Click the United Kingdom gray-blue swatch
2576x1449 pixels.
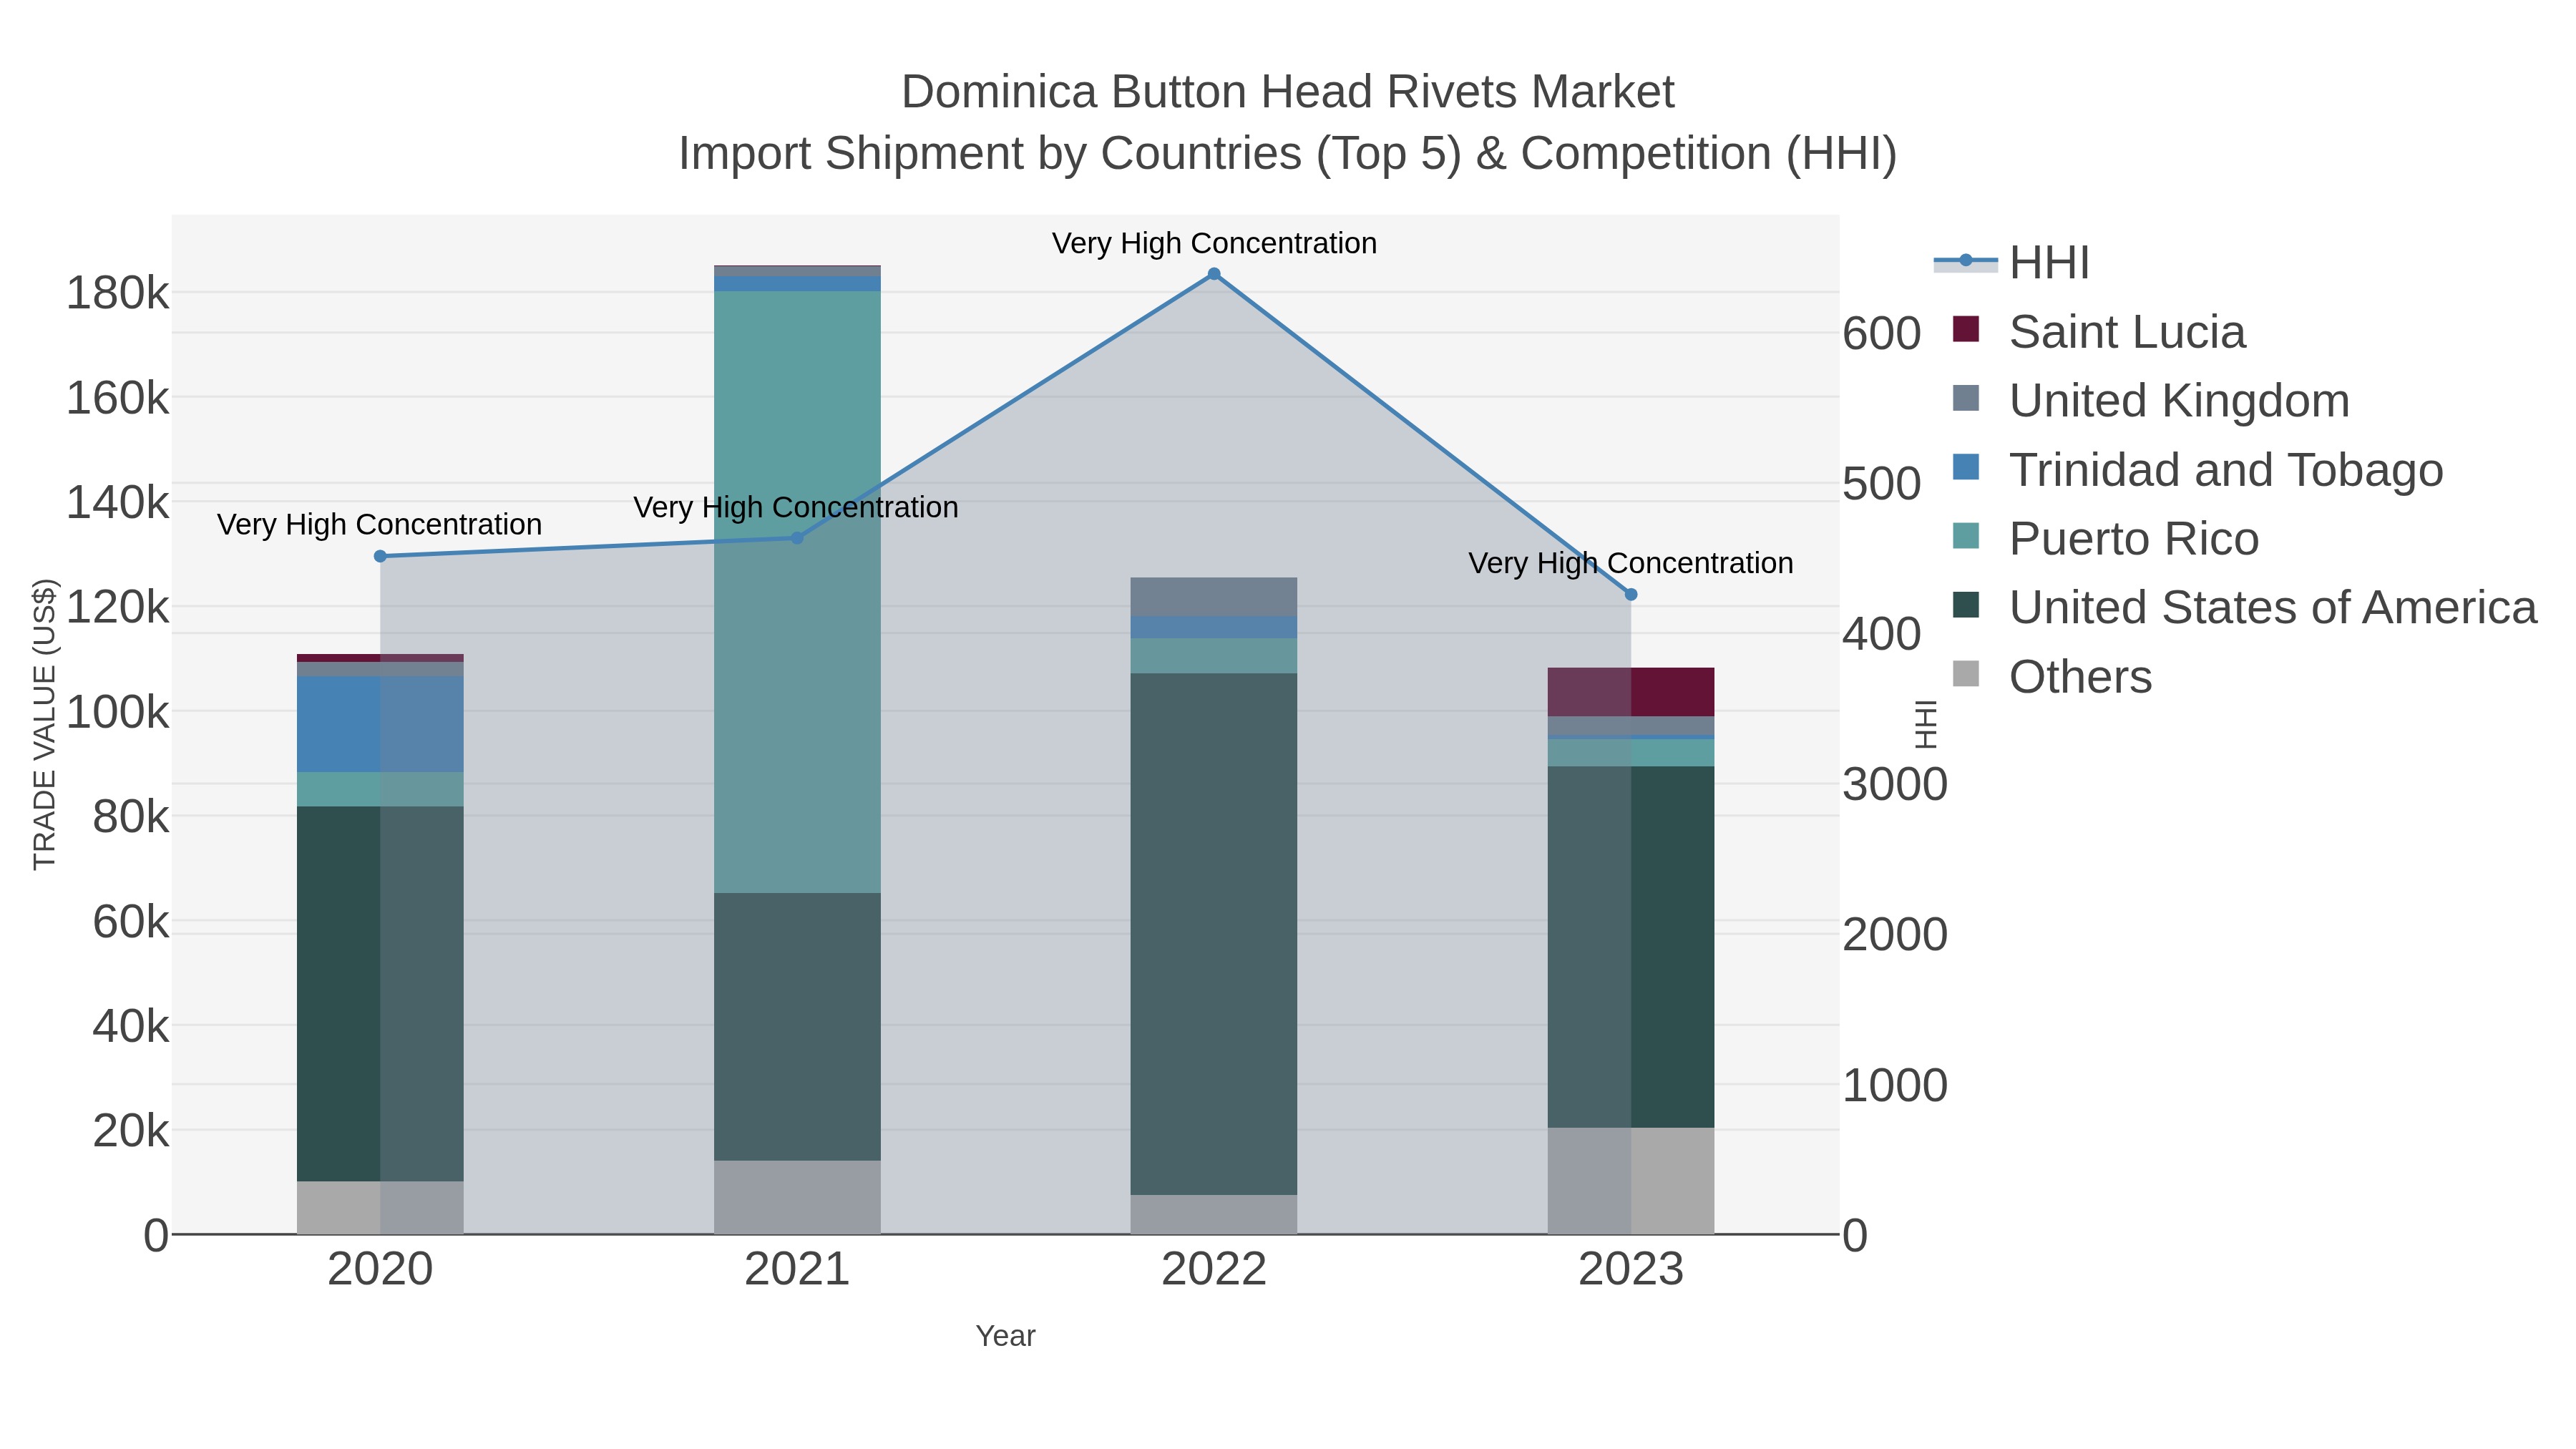click(x=1966, y=398)
